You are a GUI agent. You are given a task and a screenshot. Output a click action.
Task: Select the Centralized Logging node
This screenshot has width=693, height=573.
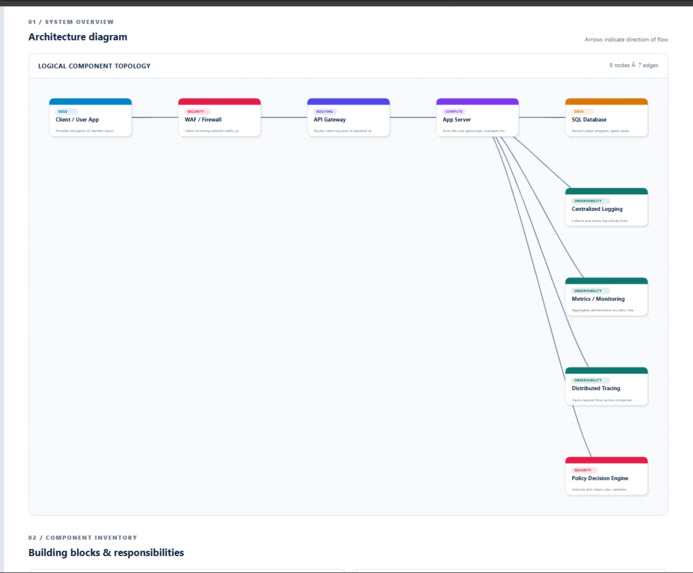(607, 207)
